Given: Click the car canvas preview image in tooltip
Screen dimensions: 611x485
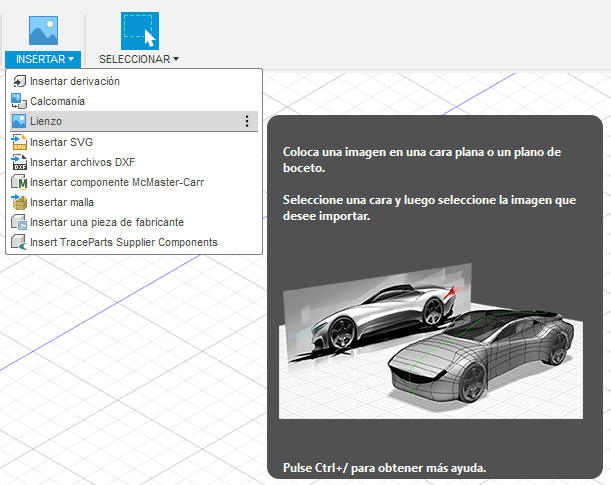Looking at the screenshot, I should point(431,341).
